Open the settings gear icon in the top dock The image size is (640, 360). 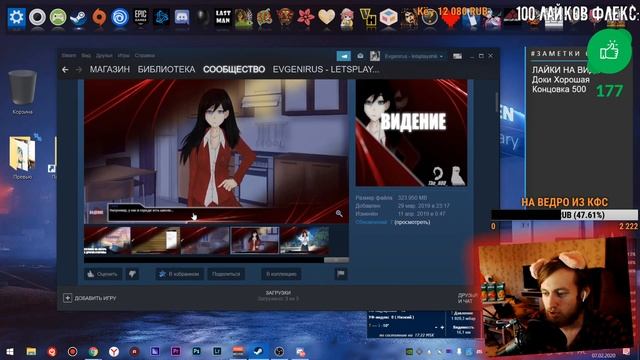point(16,18)
